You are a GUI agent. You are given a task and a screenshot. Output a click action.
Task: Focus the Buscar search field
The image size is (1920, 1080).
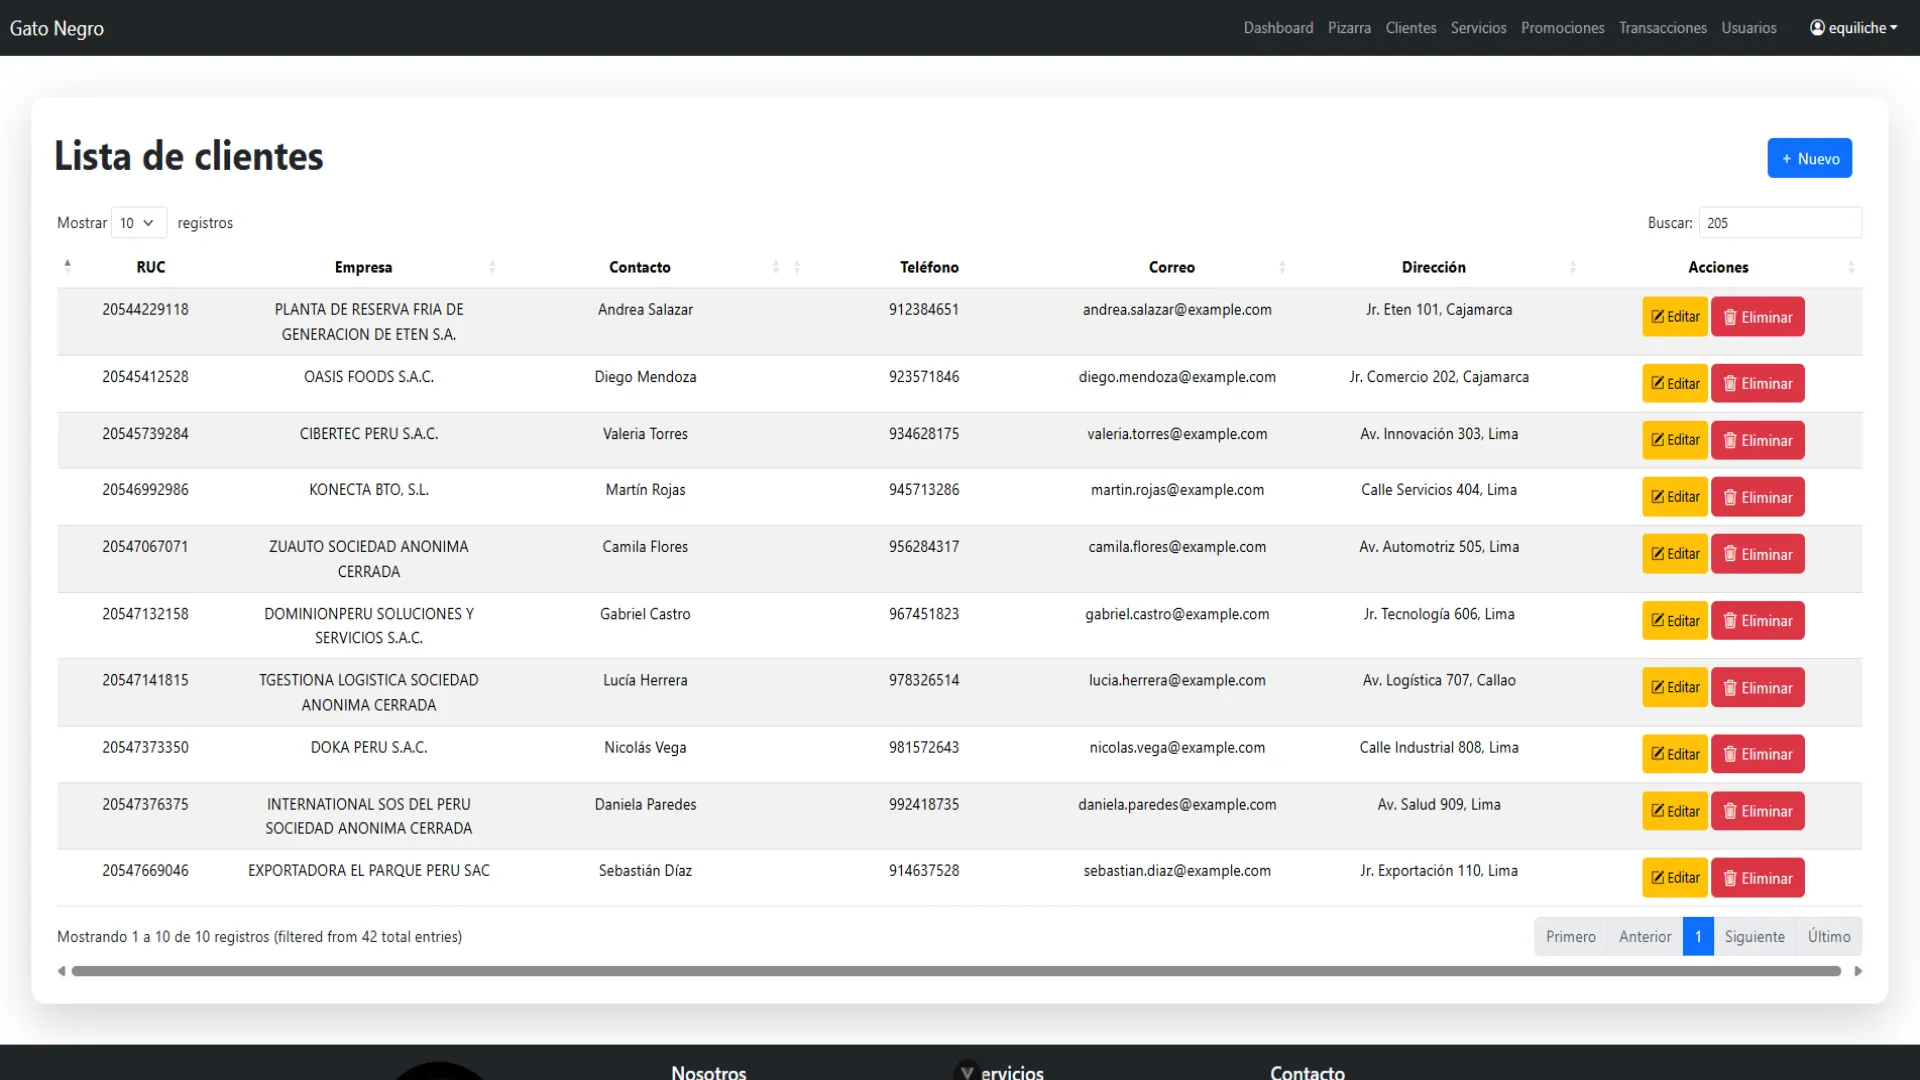1780,223
